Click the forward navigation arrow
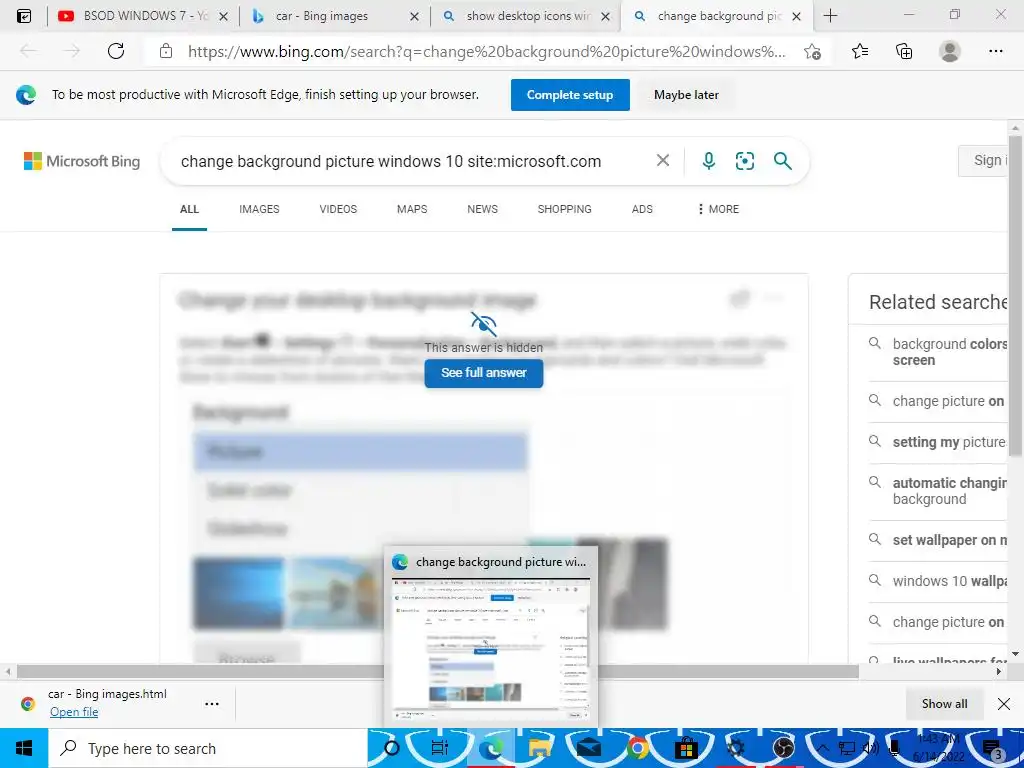 pos(72,51)
